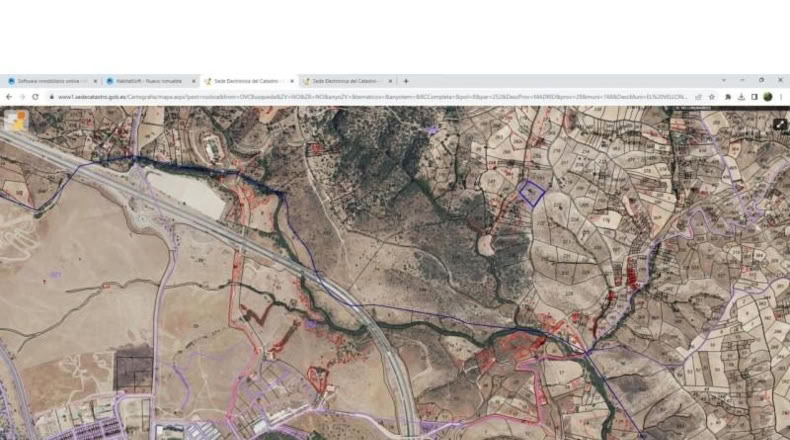Open a new browser tab
790x440 pixels.
406,81
